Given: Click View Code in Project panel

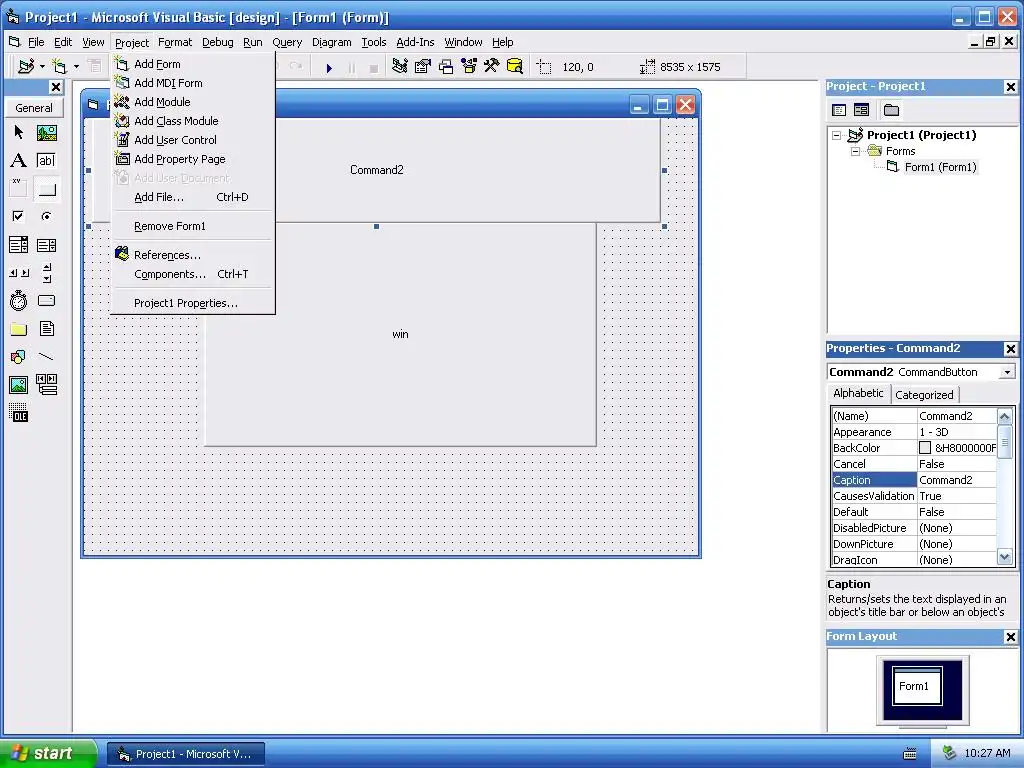Looking at the screenshot, I should point(839,110).
